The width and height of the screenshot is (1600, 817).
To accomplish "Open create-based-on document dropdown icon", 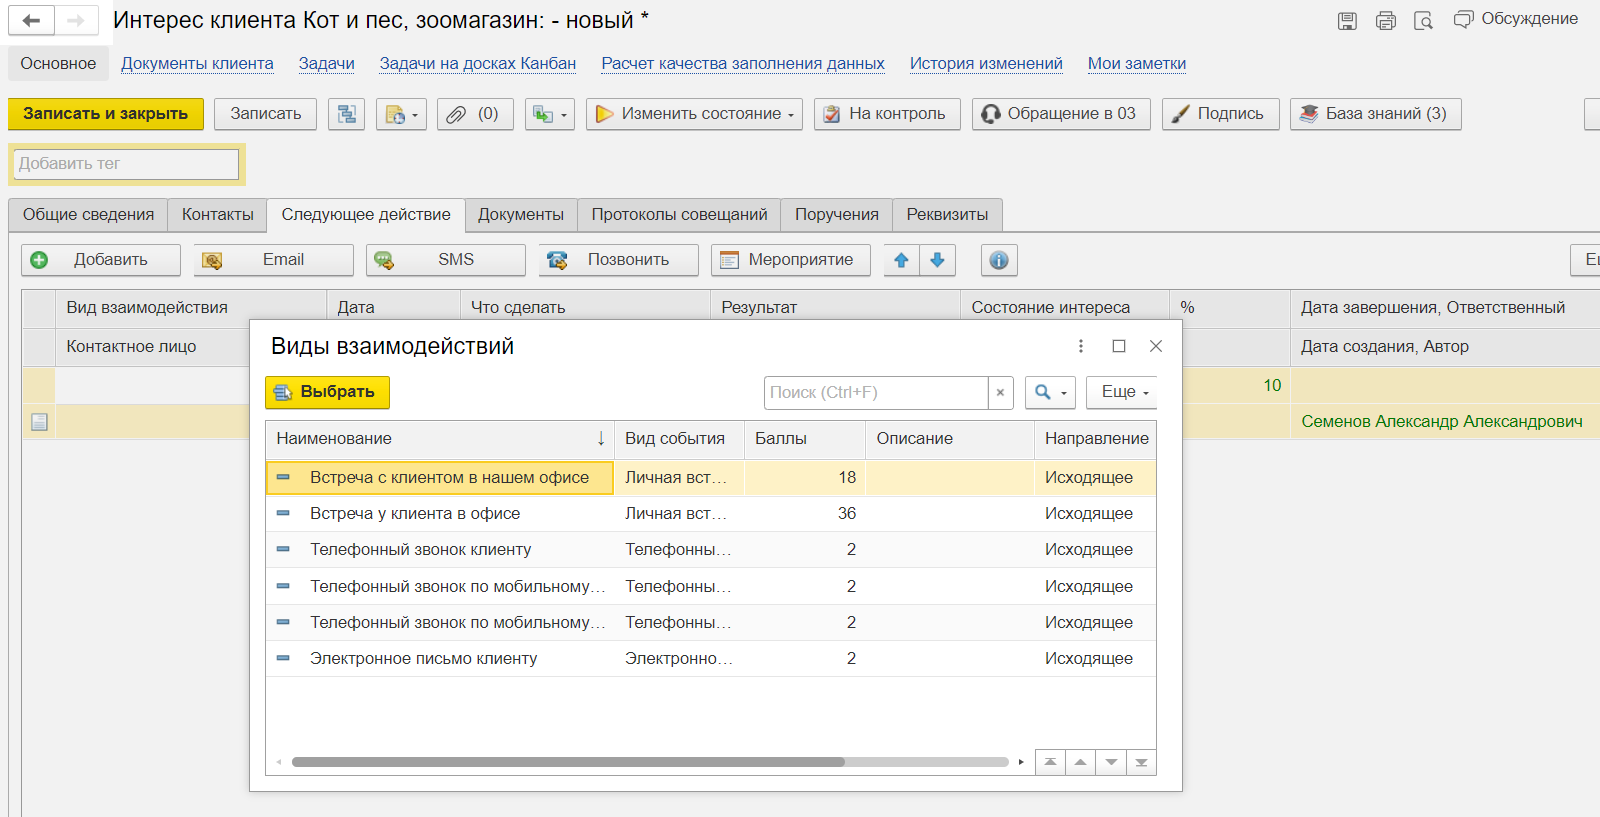I will (x=401, y=114).
